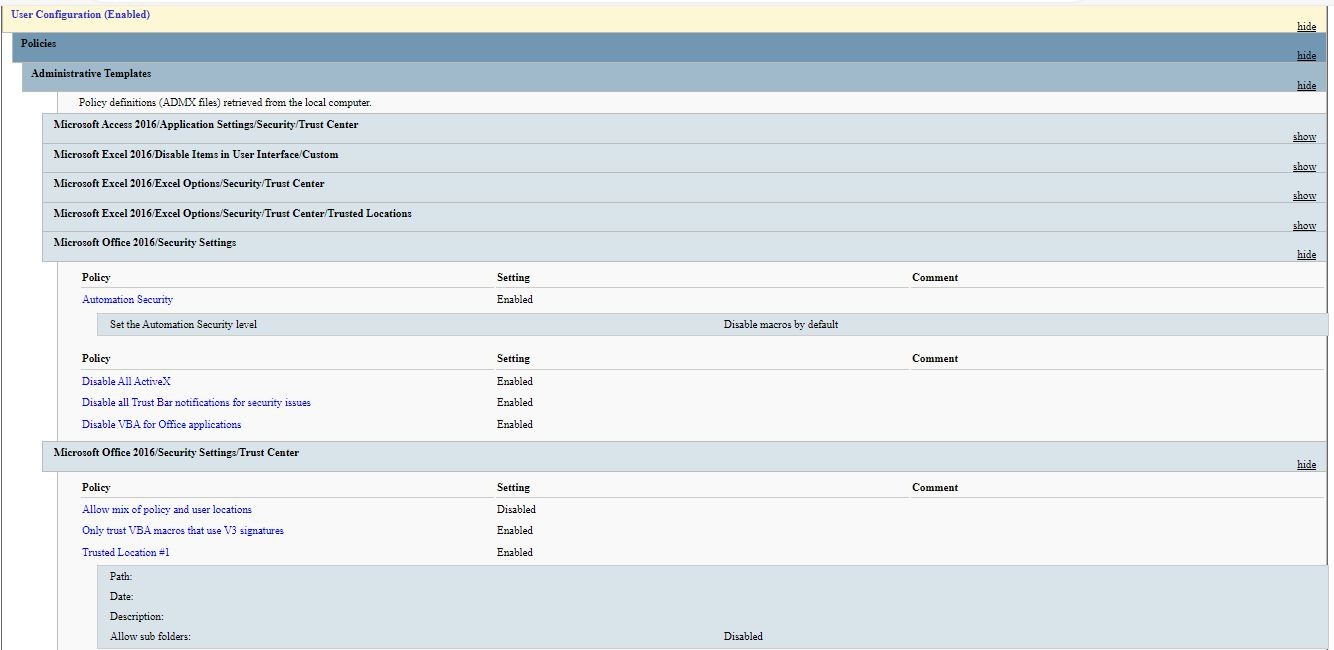Click the 'Disable macros by default' value
Screen dimensions: 1334x650
tap(781, 325)
